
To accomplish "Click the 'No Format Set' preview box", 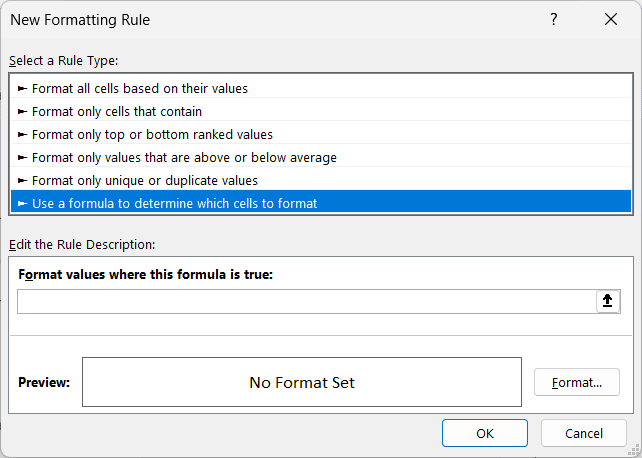I will pos(302,382).
